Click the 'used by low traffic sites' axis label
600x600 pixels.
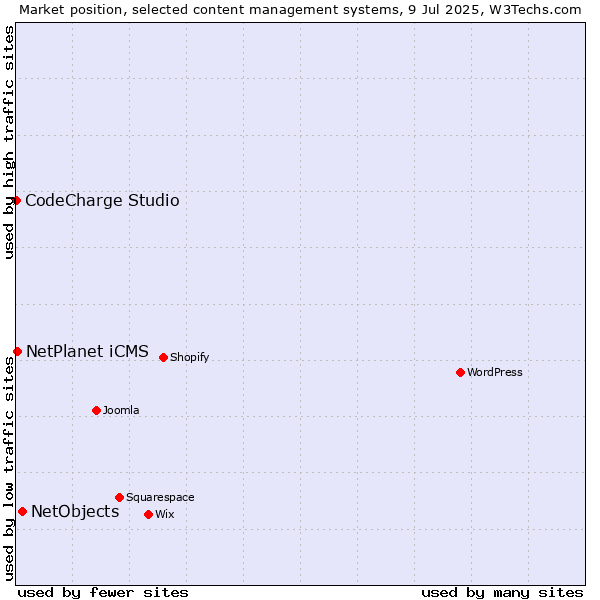[9, 469]
